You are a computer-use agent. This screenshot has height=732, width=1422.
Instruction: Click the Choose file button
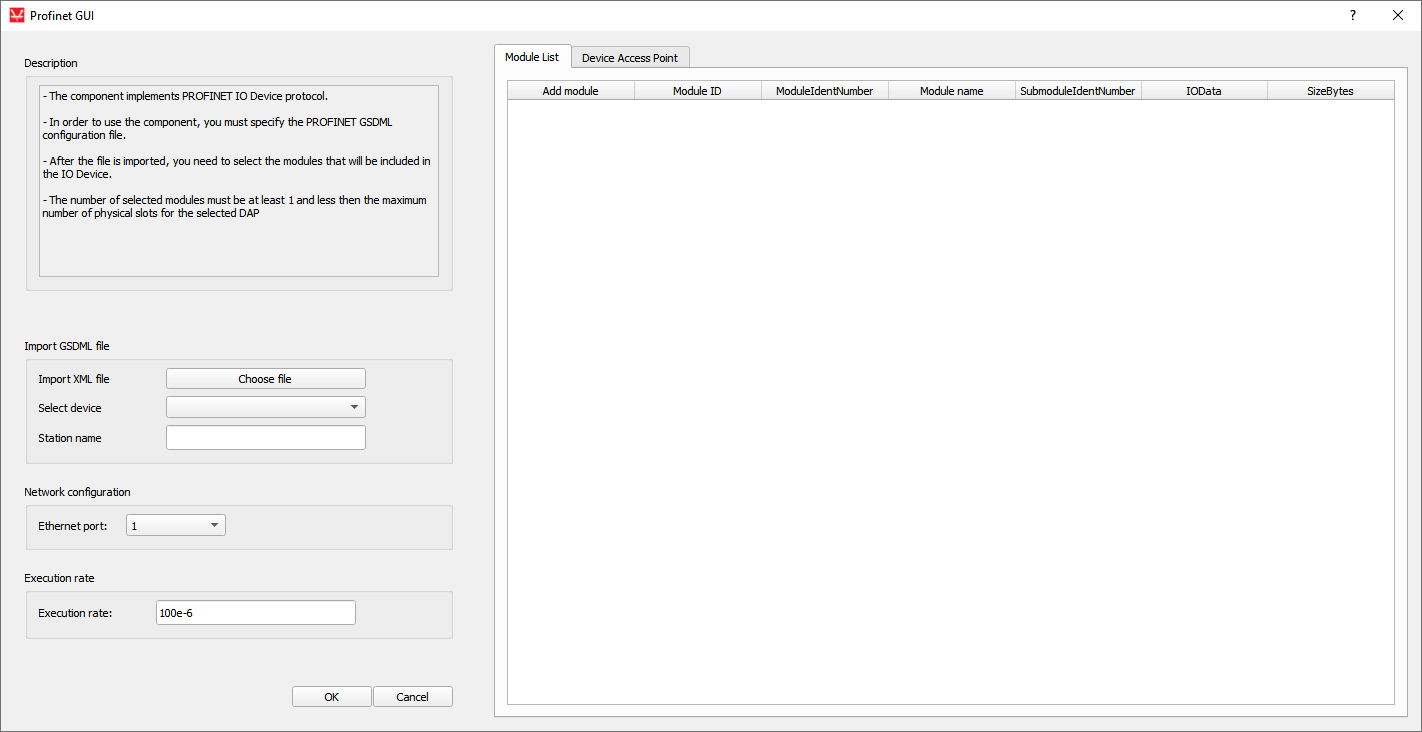[x=265, y=379]
